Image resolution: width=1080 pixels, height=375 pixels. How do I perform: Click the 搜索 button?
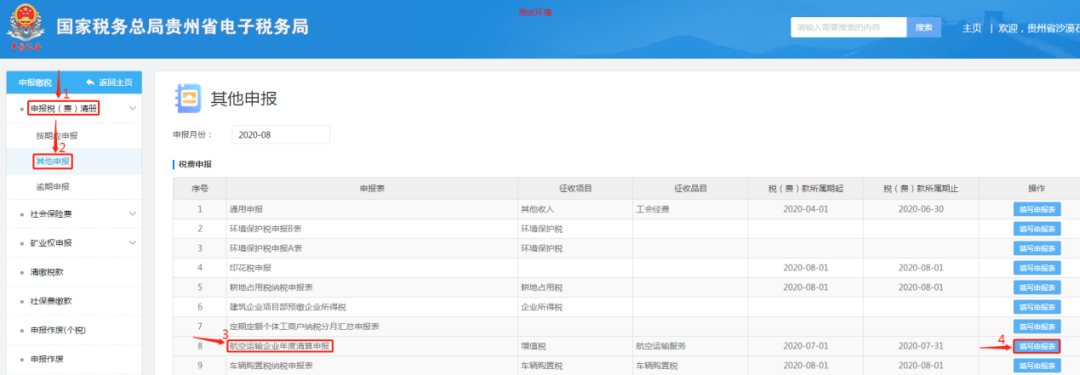[x=924, y=28]
